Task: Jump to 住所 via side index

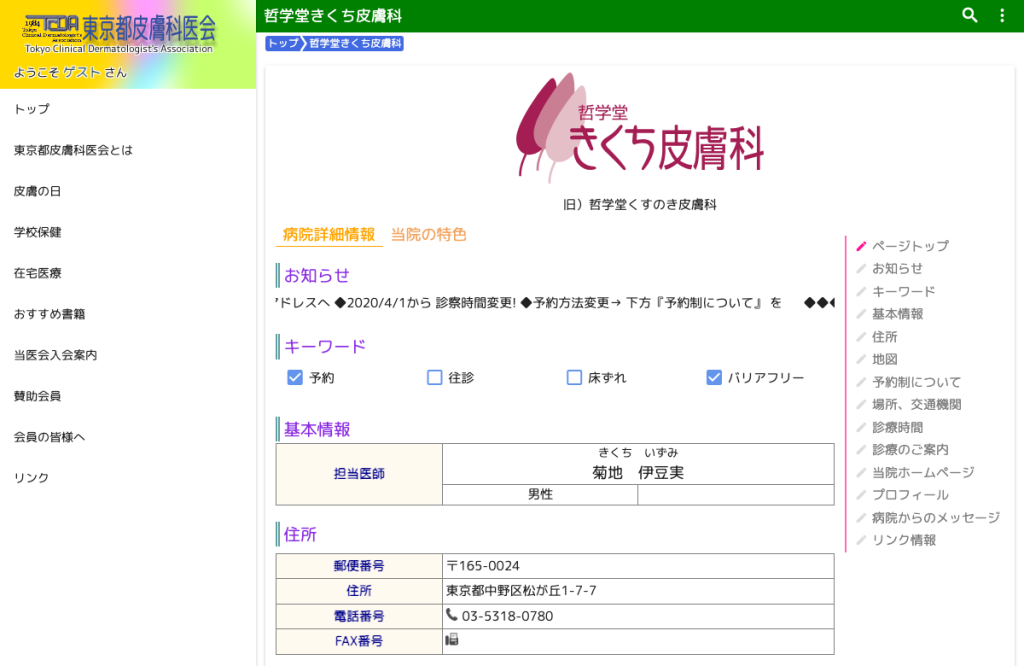Action: pyautogui.click(x=885, y=337)
